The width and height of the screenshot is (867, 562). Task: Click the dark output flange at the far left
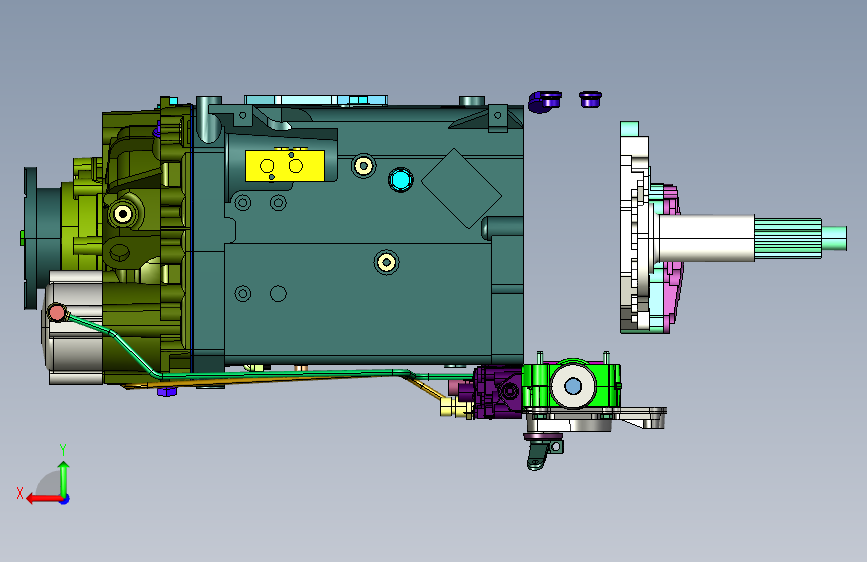tap(32, 238)
